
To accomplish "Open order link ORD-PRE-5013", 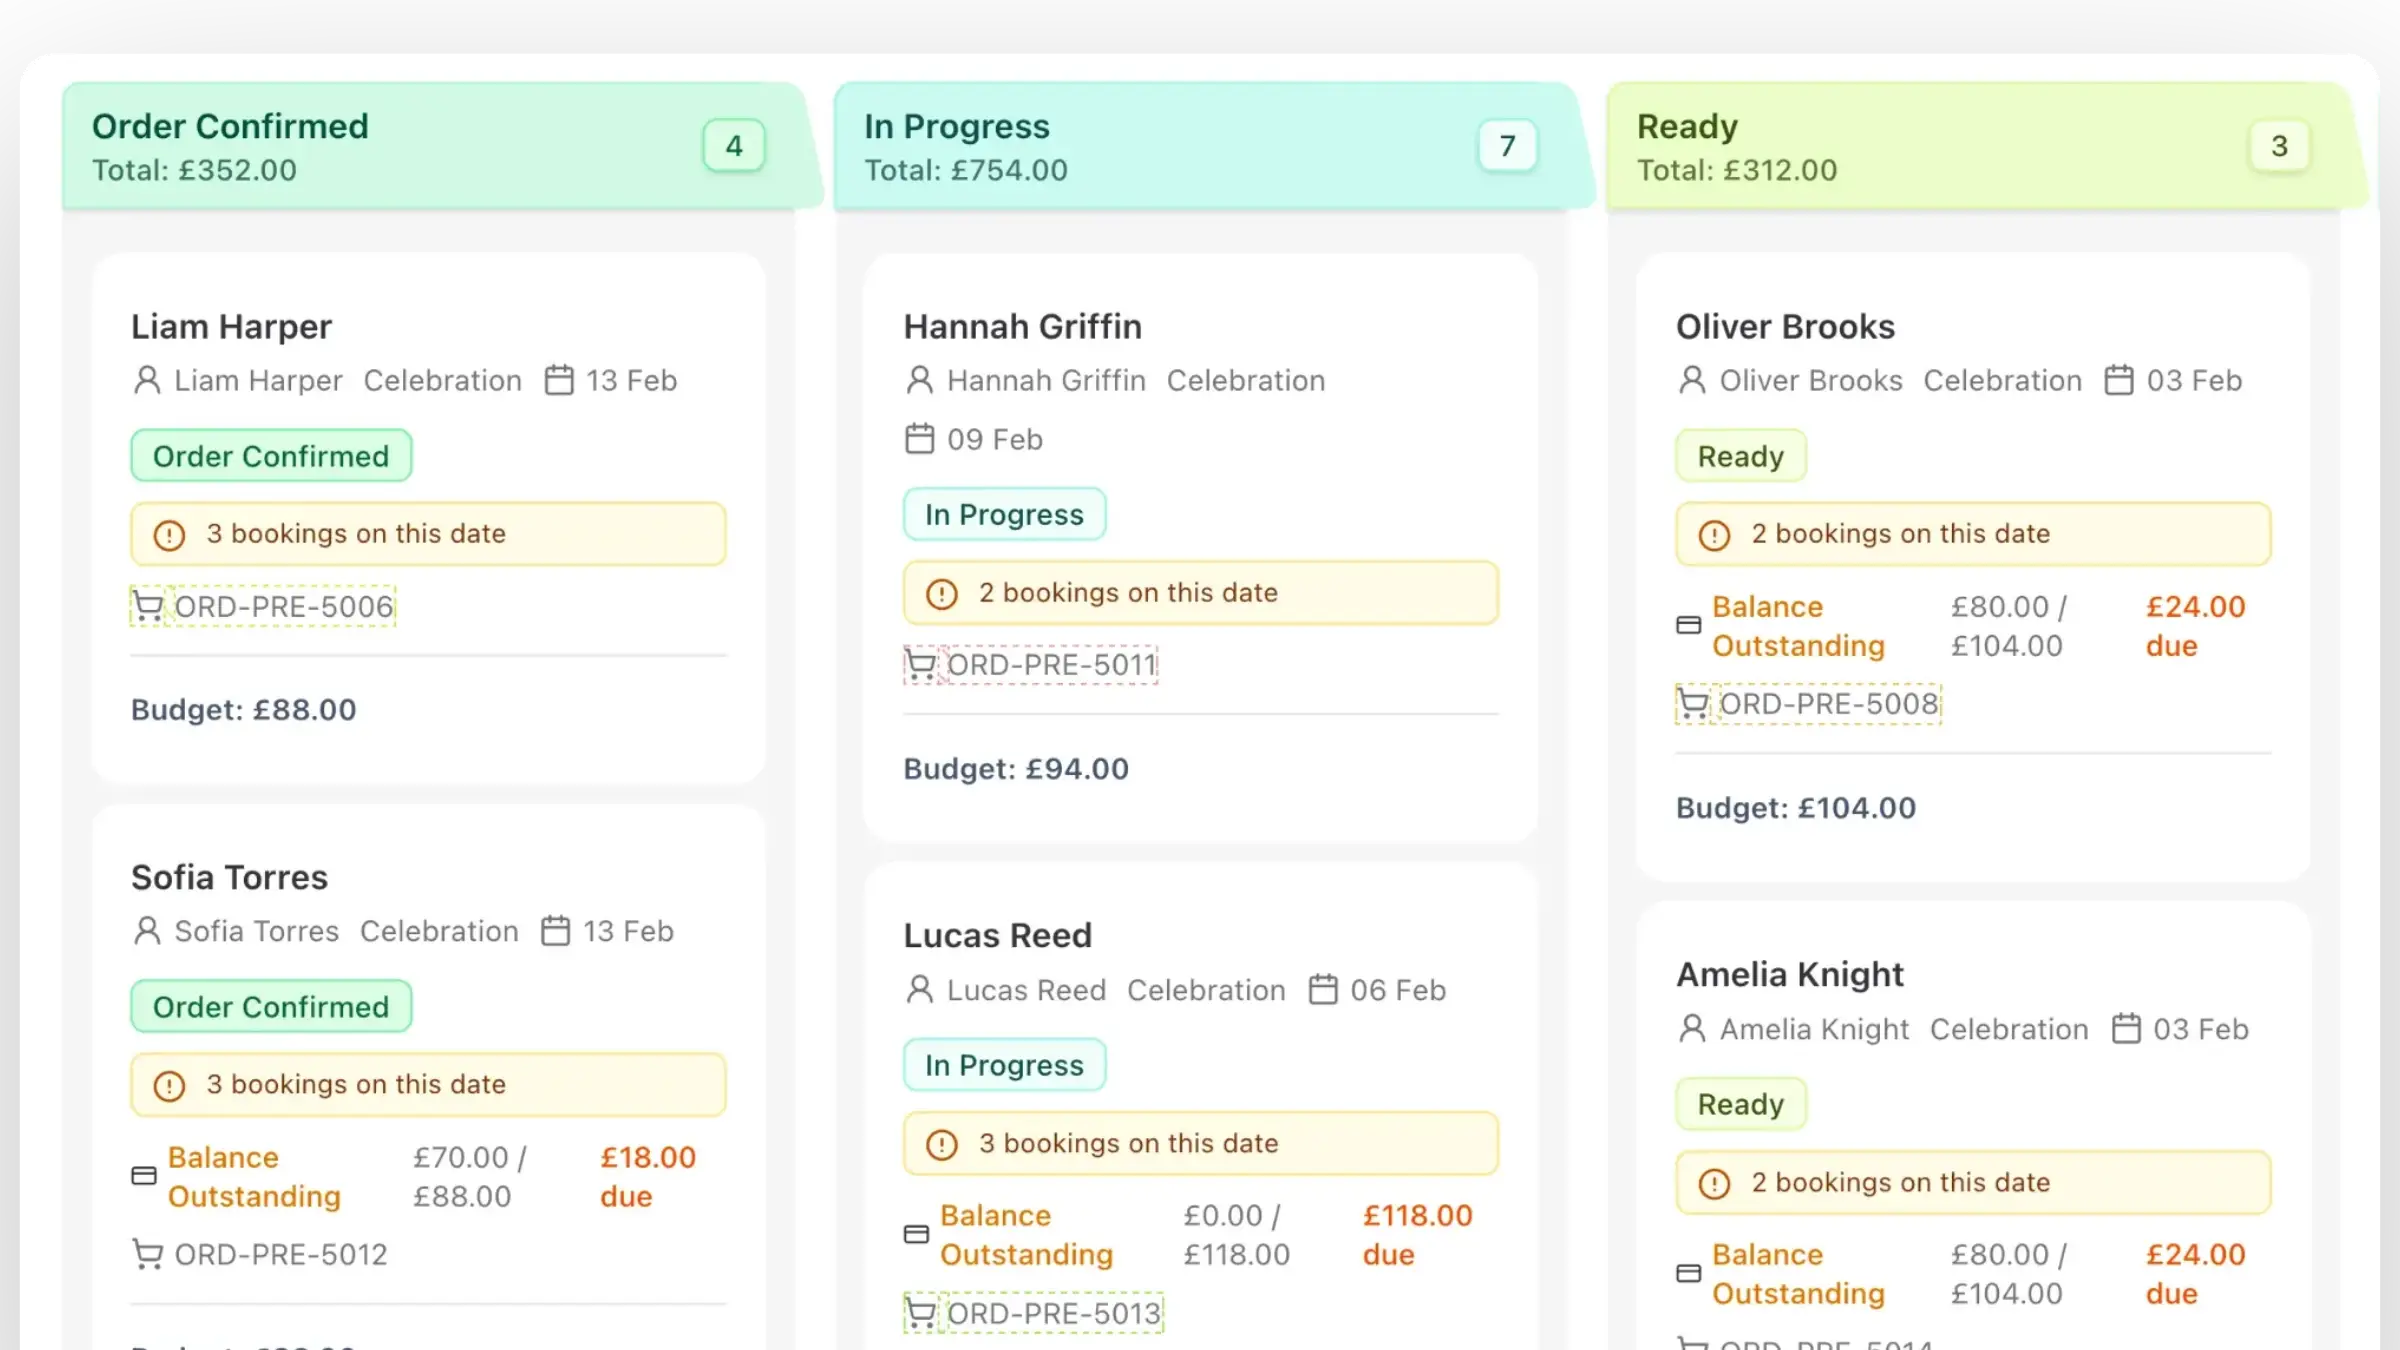I will [1054, 1313].
